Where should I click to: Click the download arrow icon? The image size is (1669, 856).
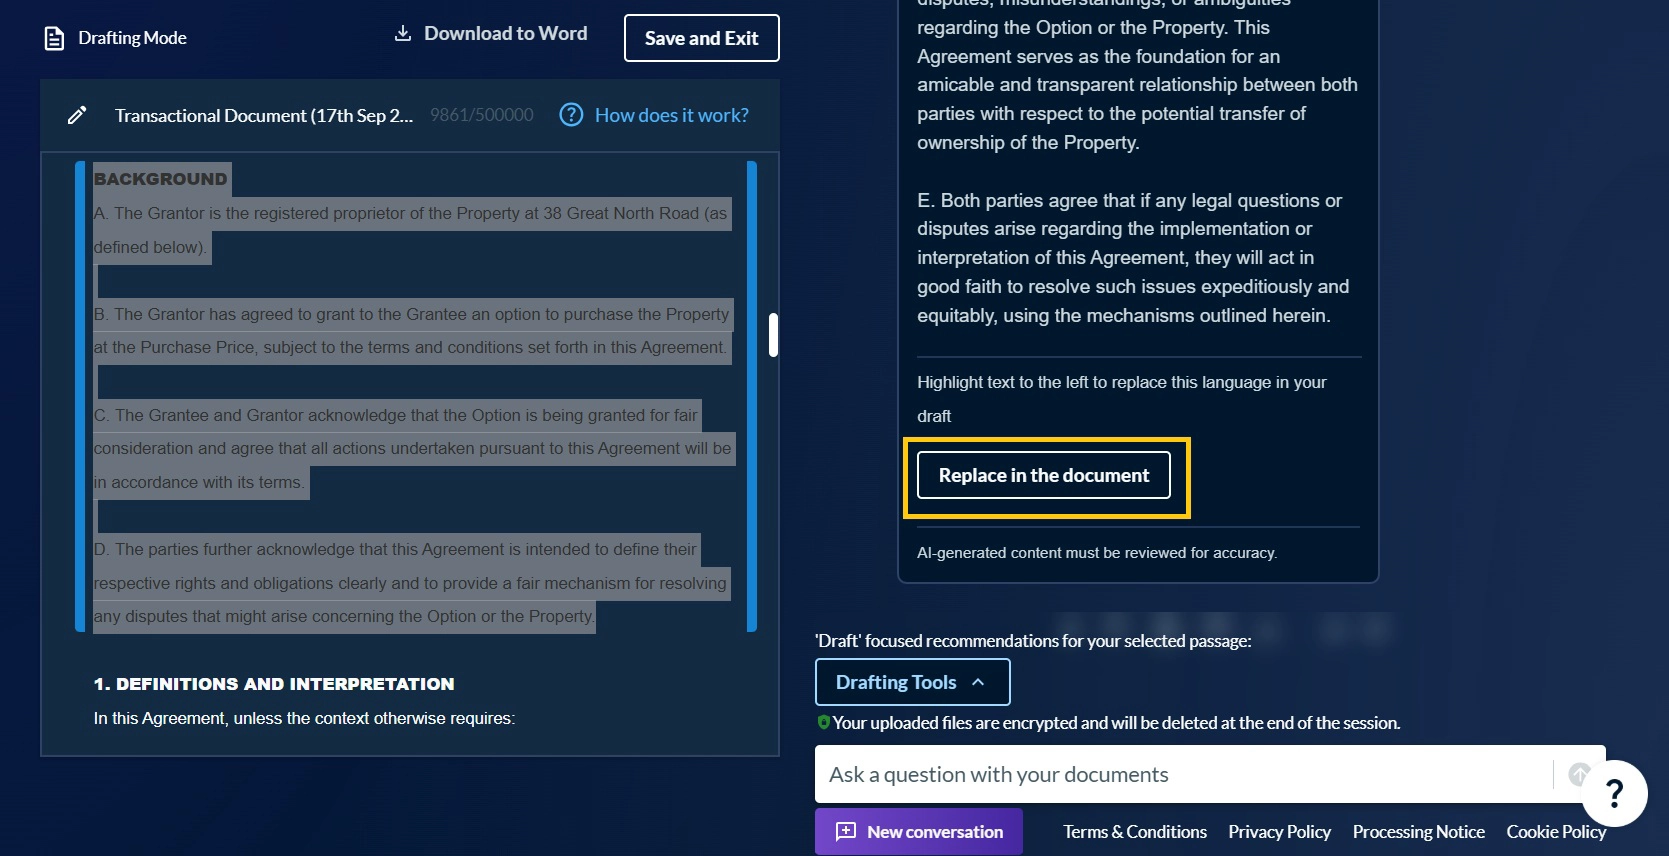[402, 33]
